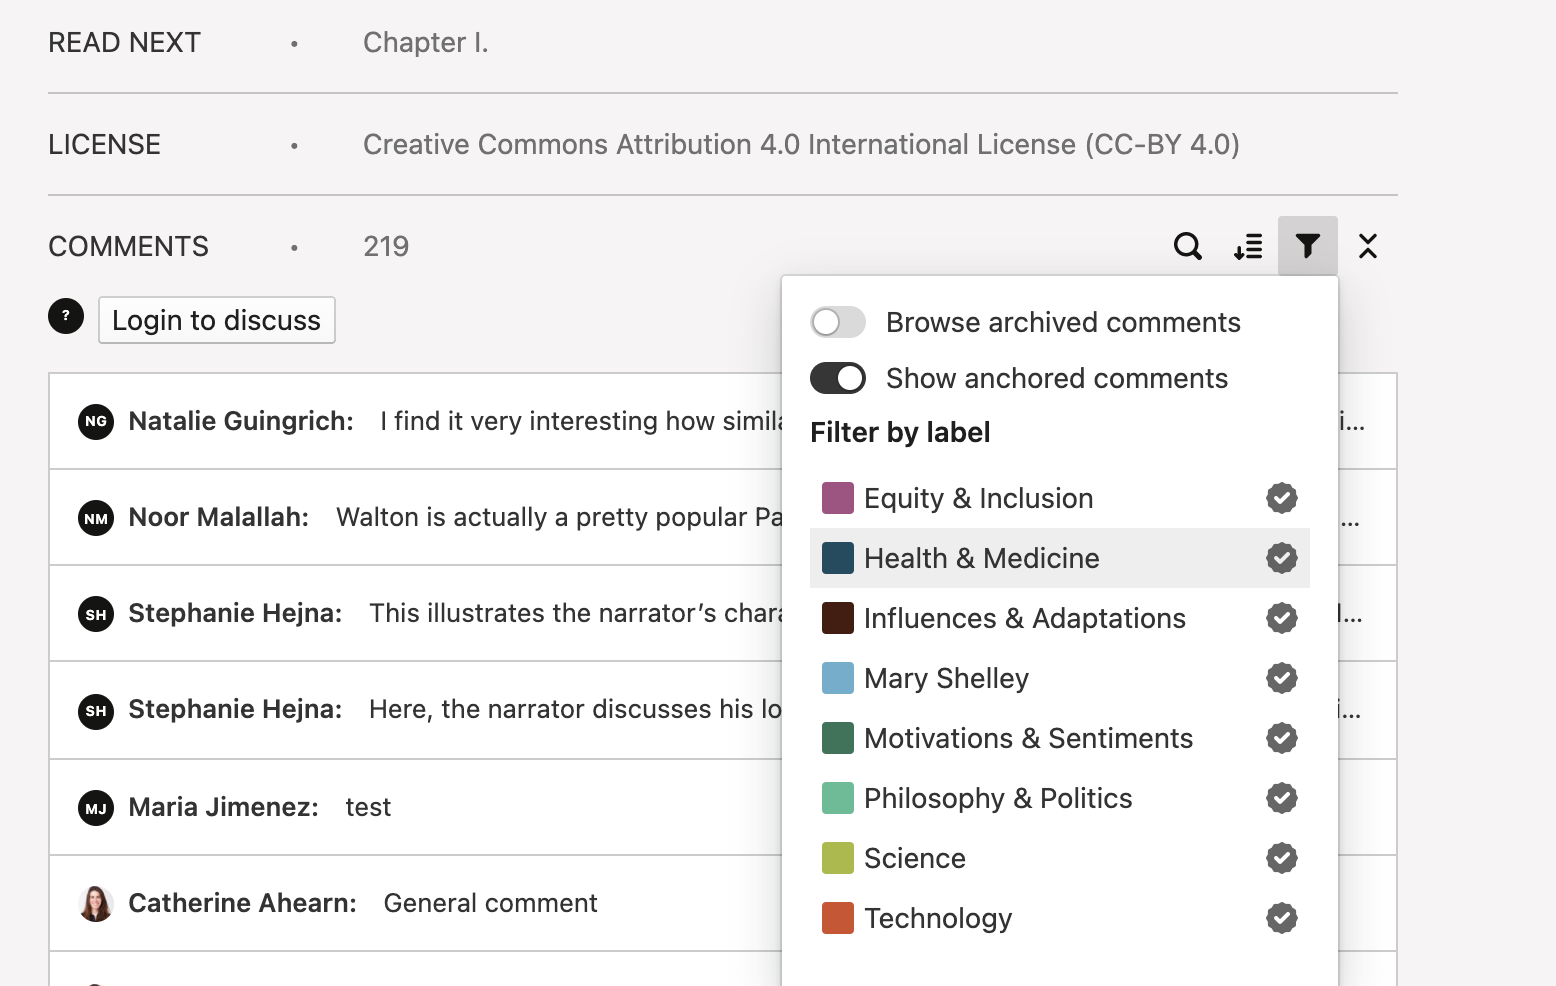Click the Login to discuss button
This screenshot has height=986, width=1556.
217,320
